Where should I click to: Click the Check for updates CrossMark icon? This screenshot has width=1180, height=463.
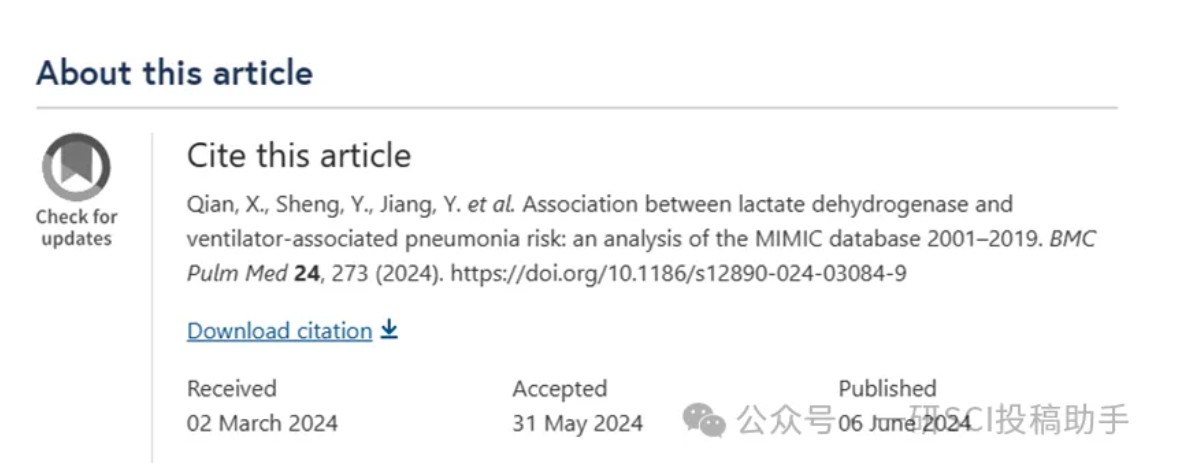[x=76, y=167]
